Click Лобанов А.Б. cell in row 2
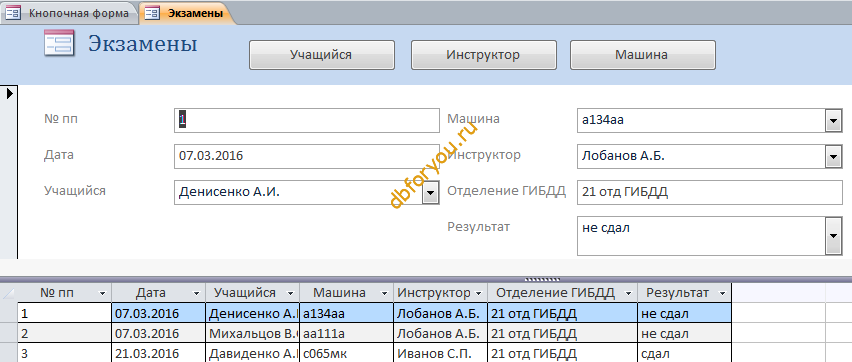 click(x=441, y=333)
